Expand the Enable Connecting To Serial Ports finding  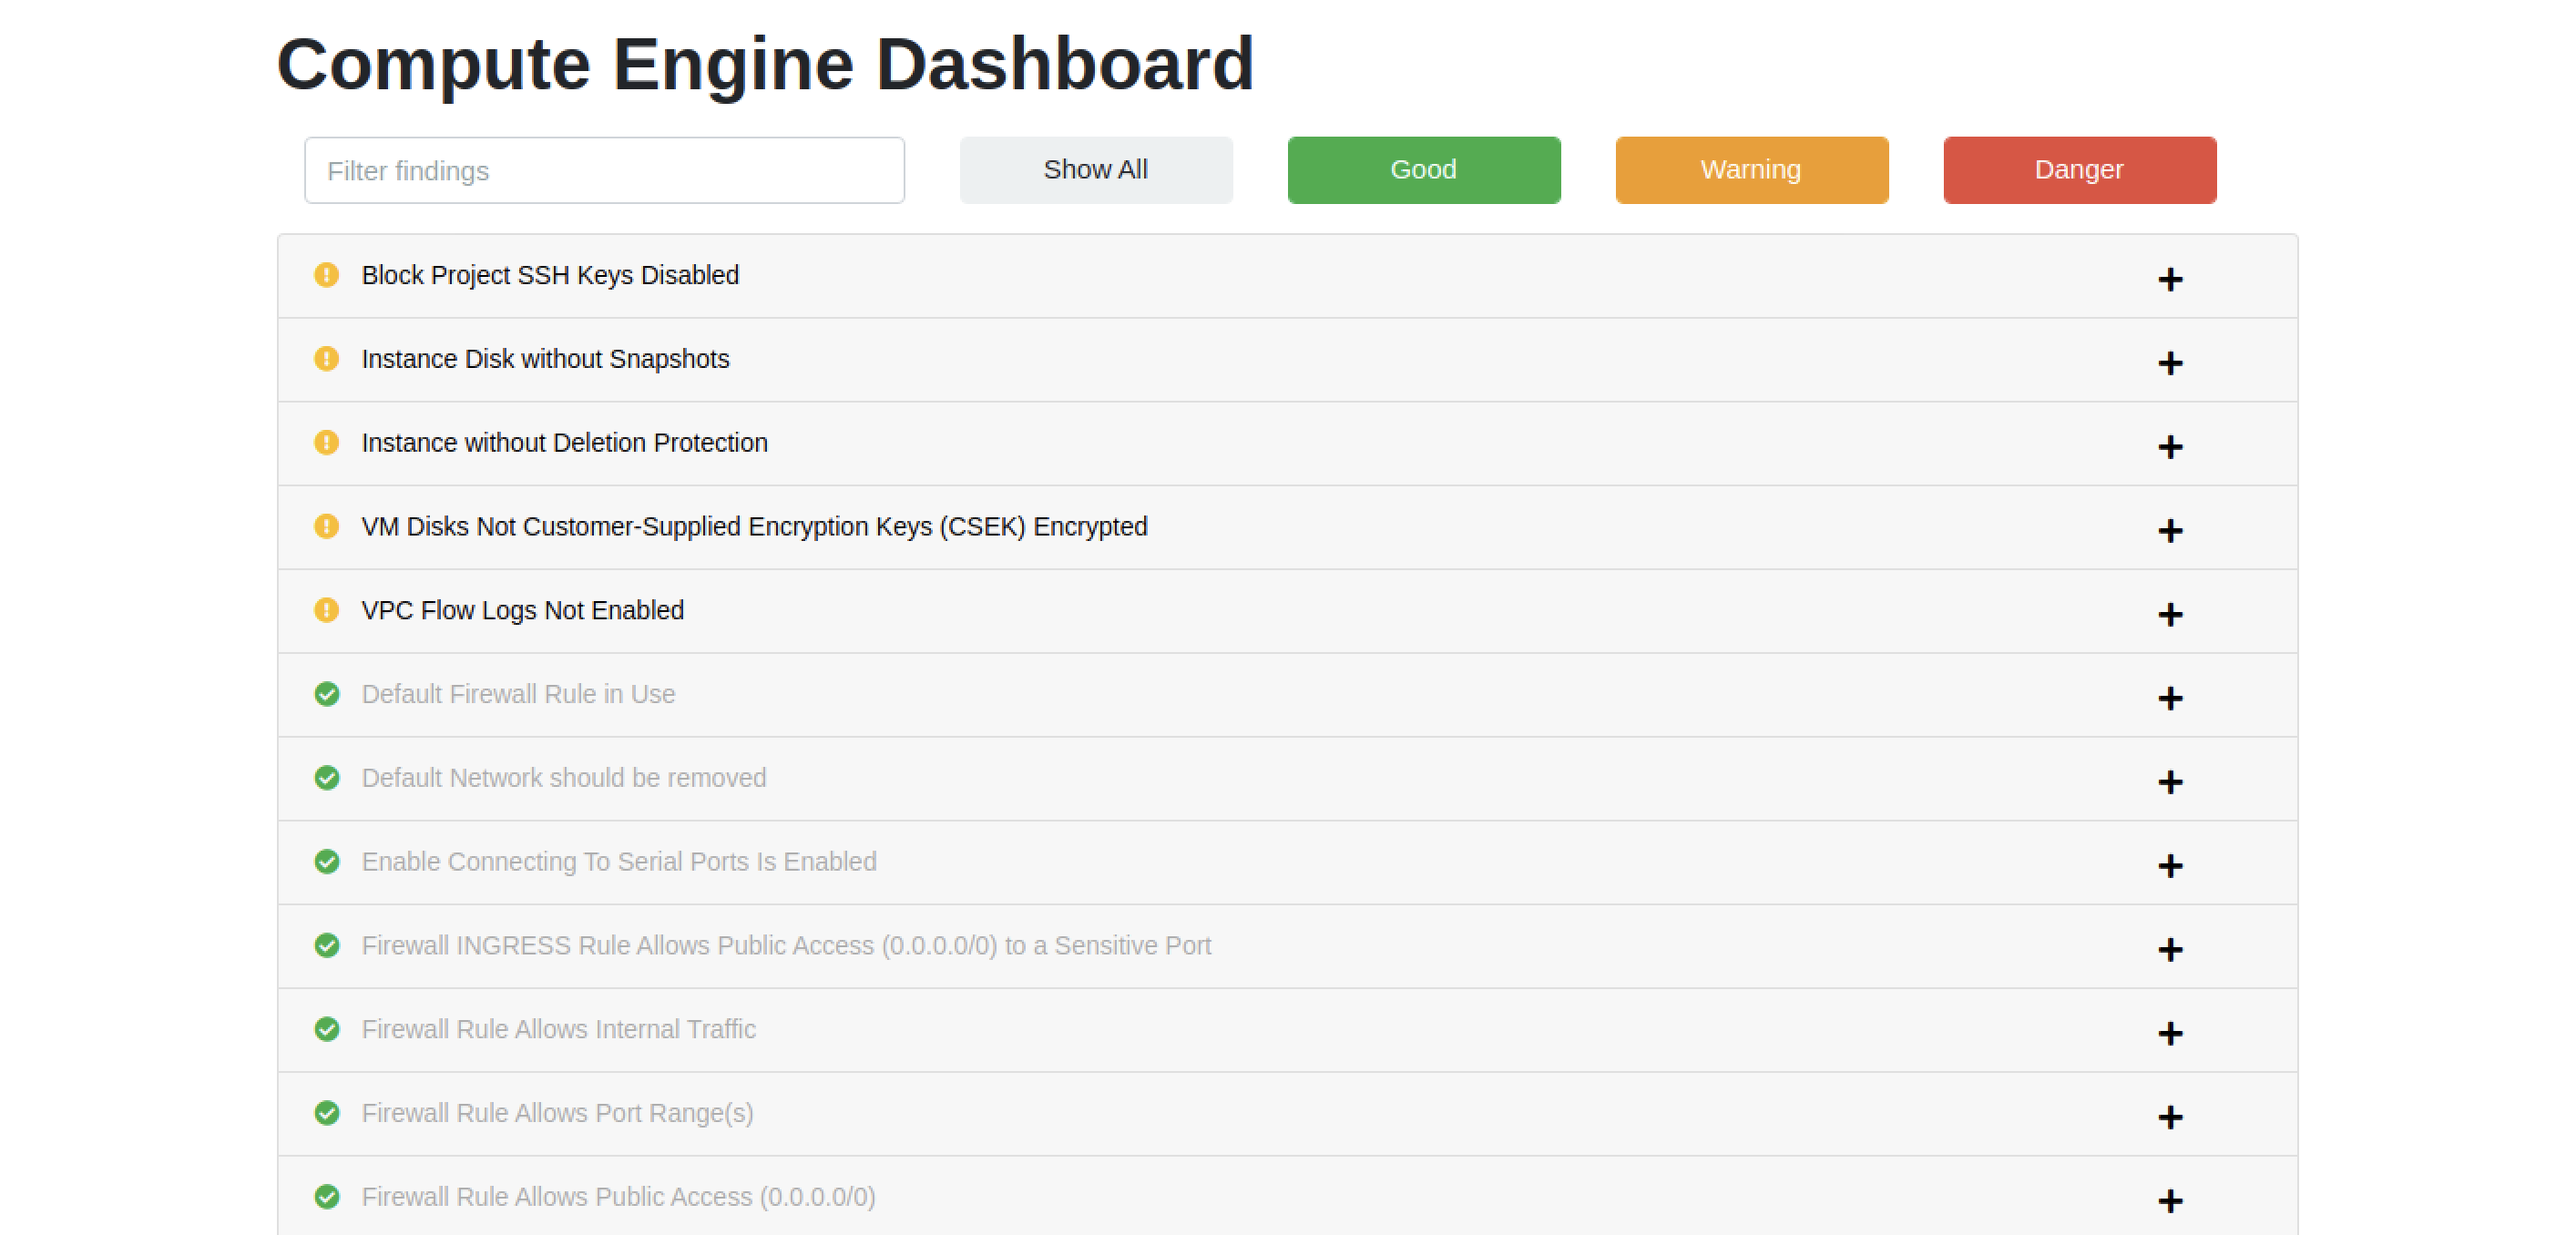(2170, 866)
